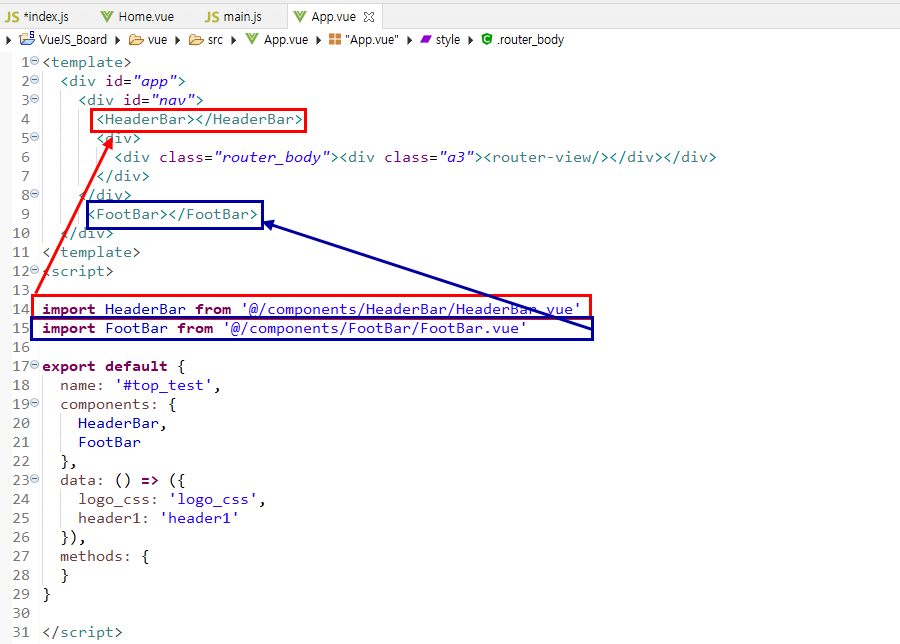900x644 pixels.
Task: Open the "App.vue" component breadcrumb segment
Action: pos(371,40)
